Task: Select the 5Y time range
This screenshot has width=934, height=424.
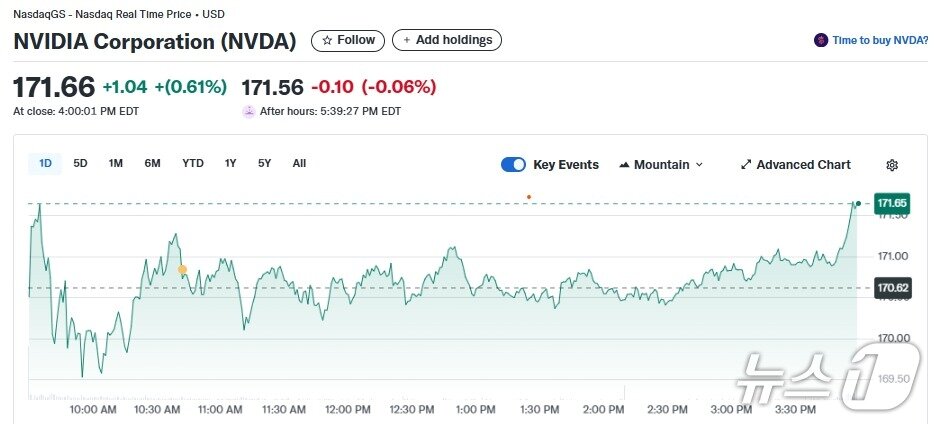Action: click(x=264, y=163)
